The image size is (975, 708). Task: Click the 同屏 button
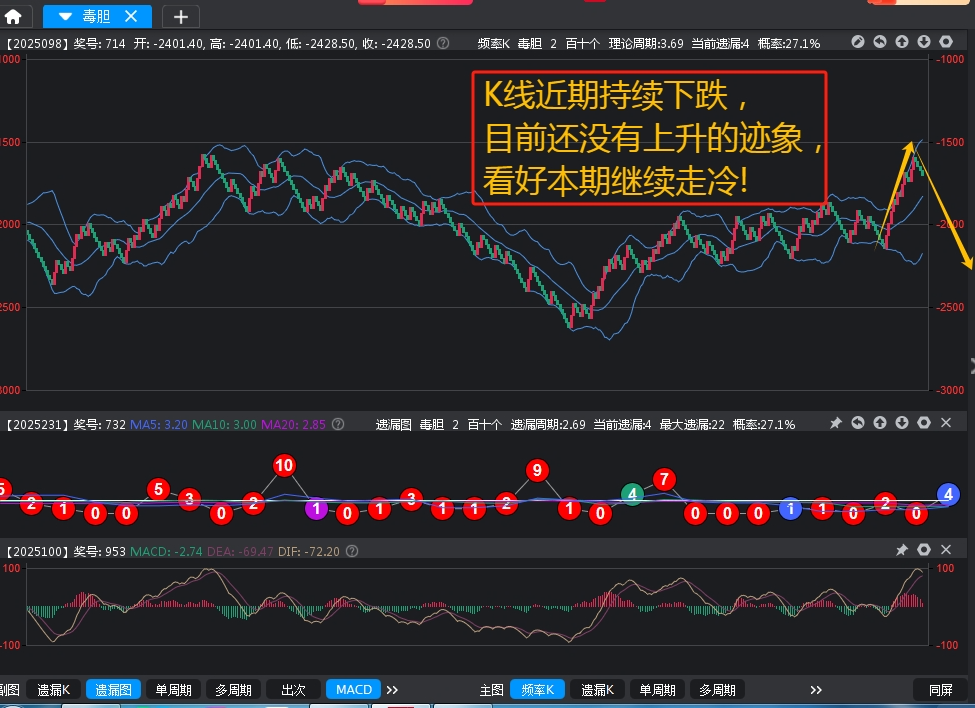pyautogui.click(x=940, y=689)
